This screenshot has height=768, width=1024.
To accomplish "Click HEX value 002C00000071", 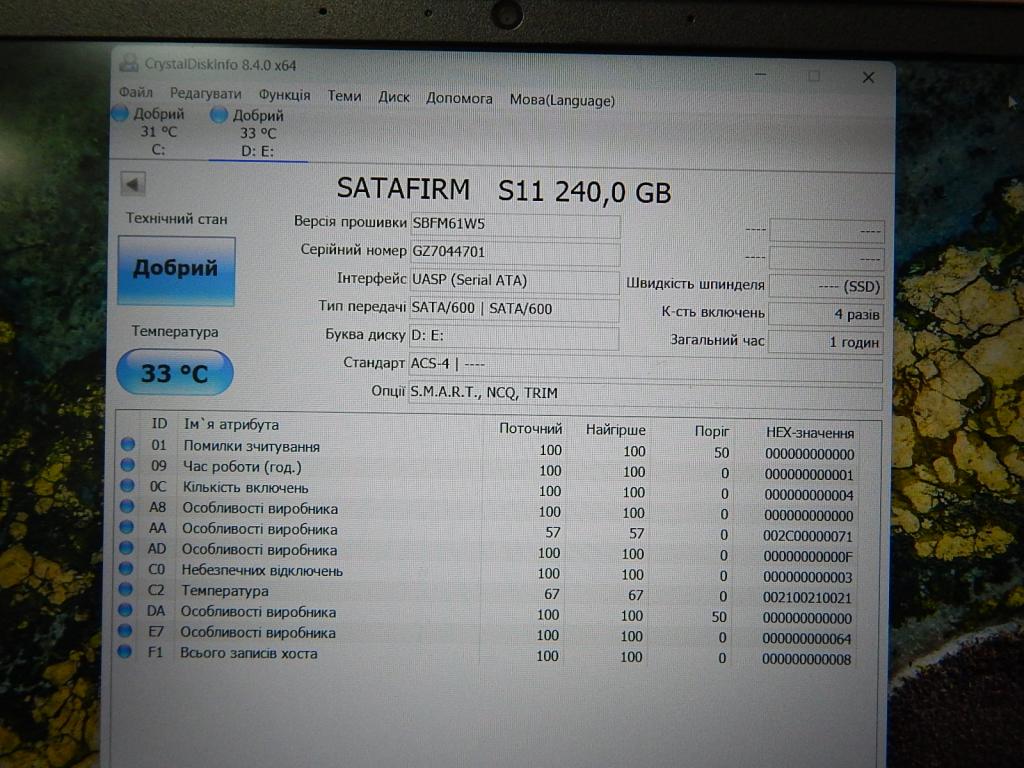I will click(808, 536).
